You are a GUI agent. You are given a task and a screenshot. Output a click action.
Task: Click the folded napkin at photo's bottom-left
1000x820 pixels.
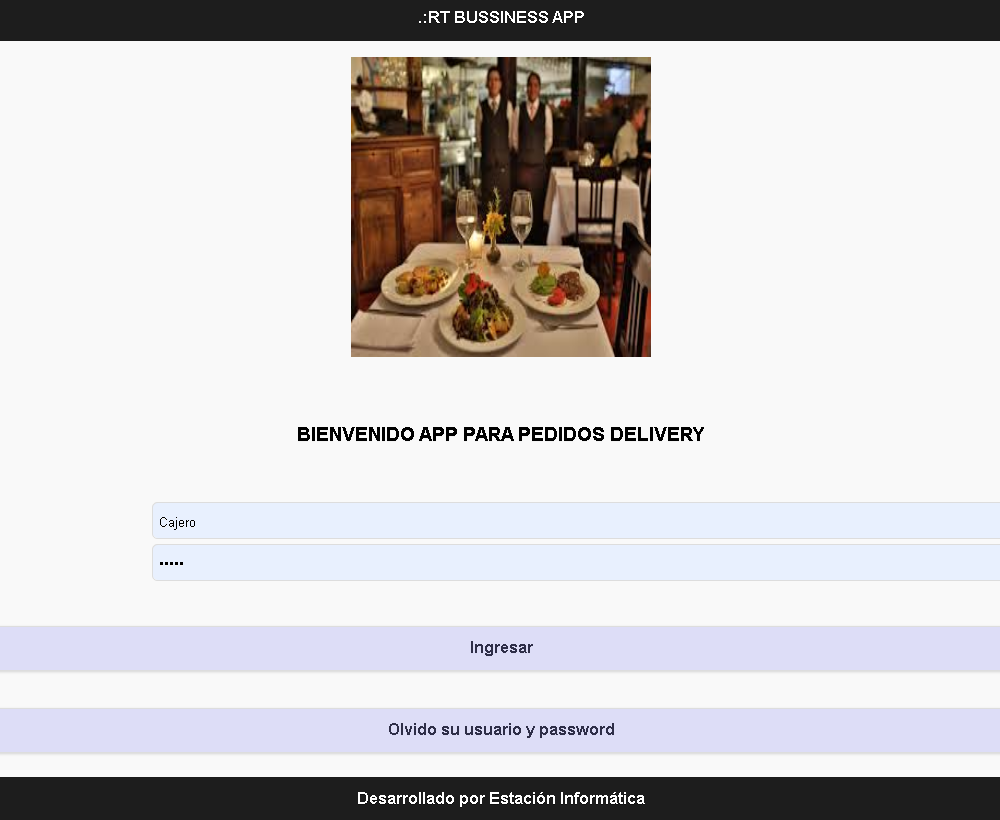pyautogui.click(x=383, y=330)
